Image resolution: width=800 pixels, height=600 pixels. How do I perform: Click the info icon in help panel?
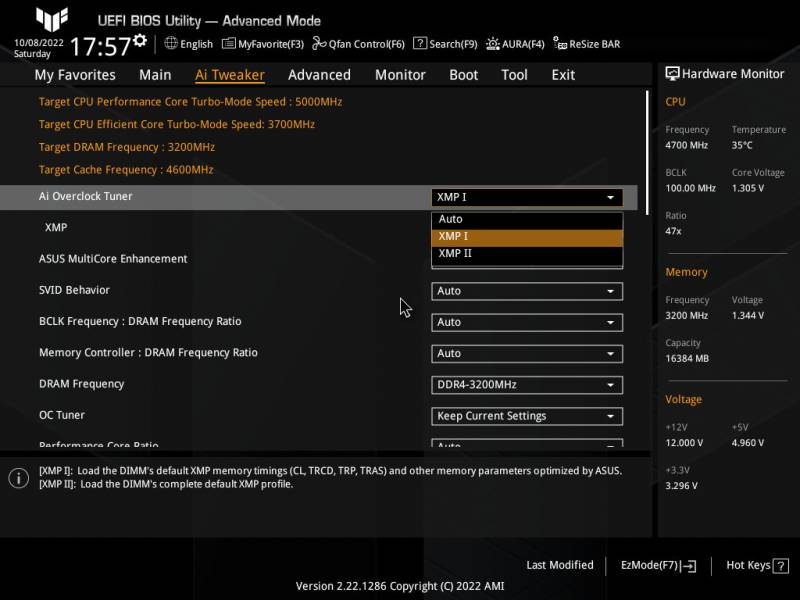pos(19,478)
